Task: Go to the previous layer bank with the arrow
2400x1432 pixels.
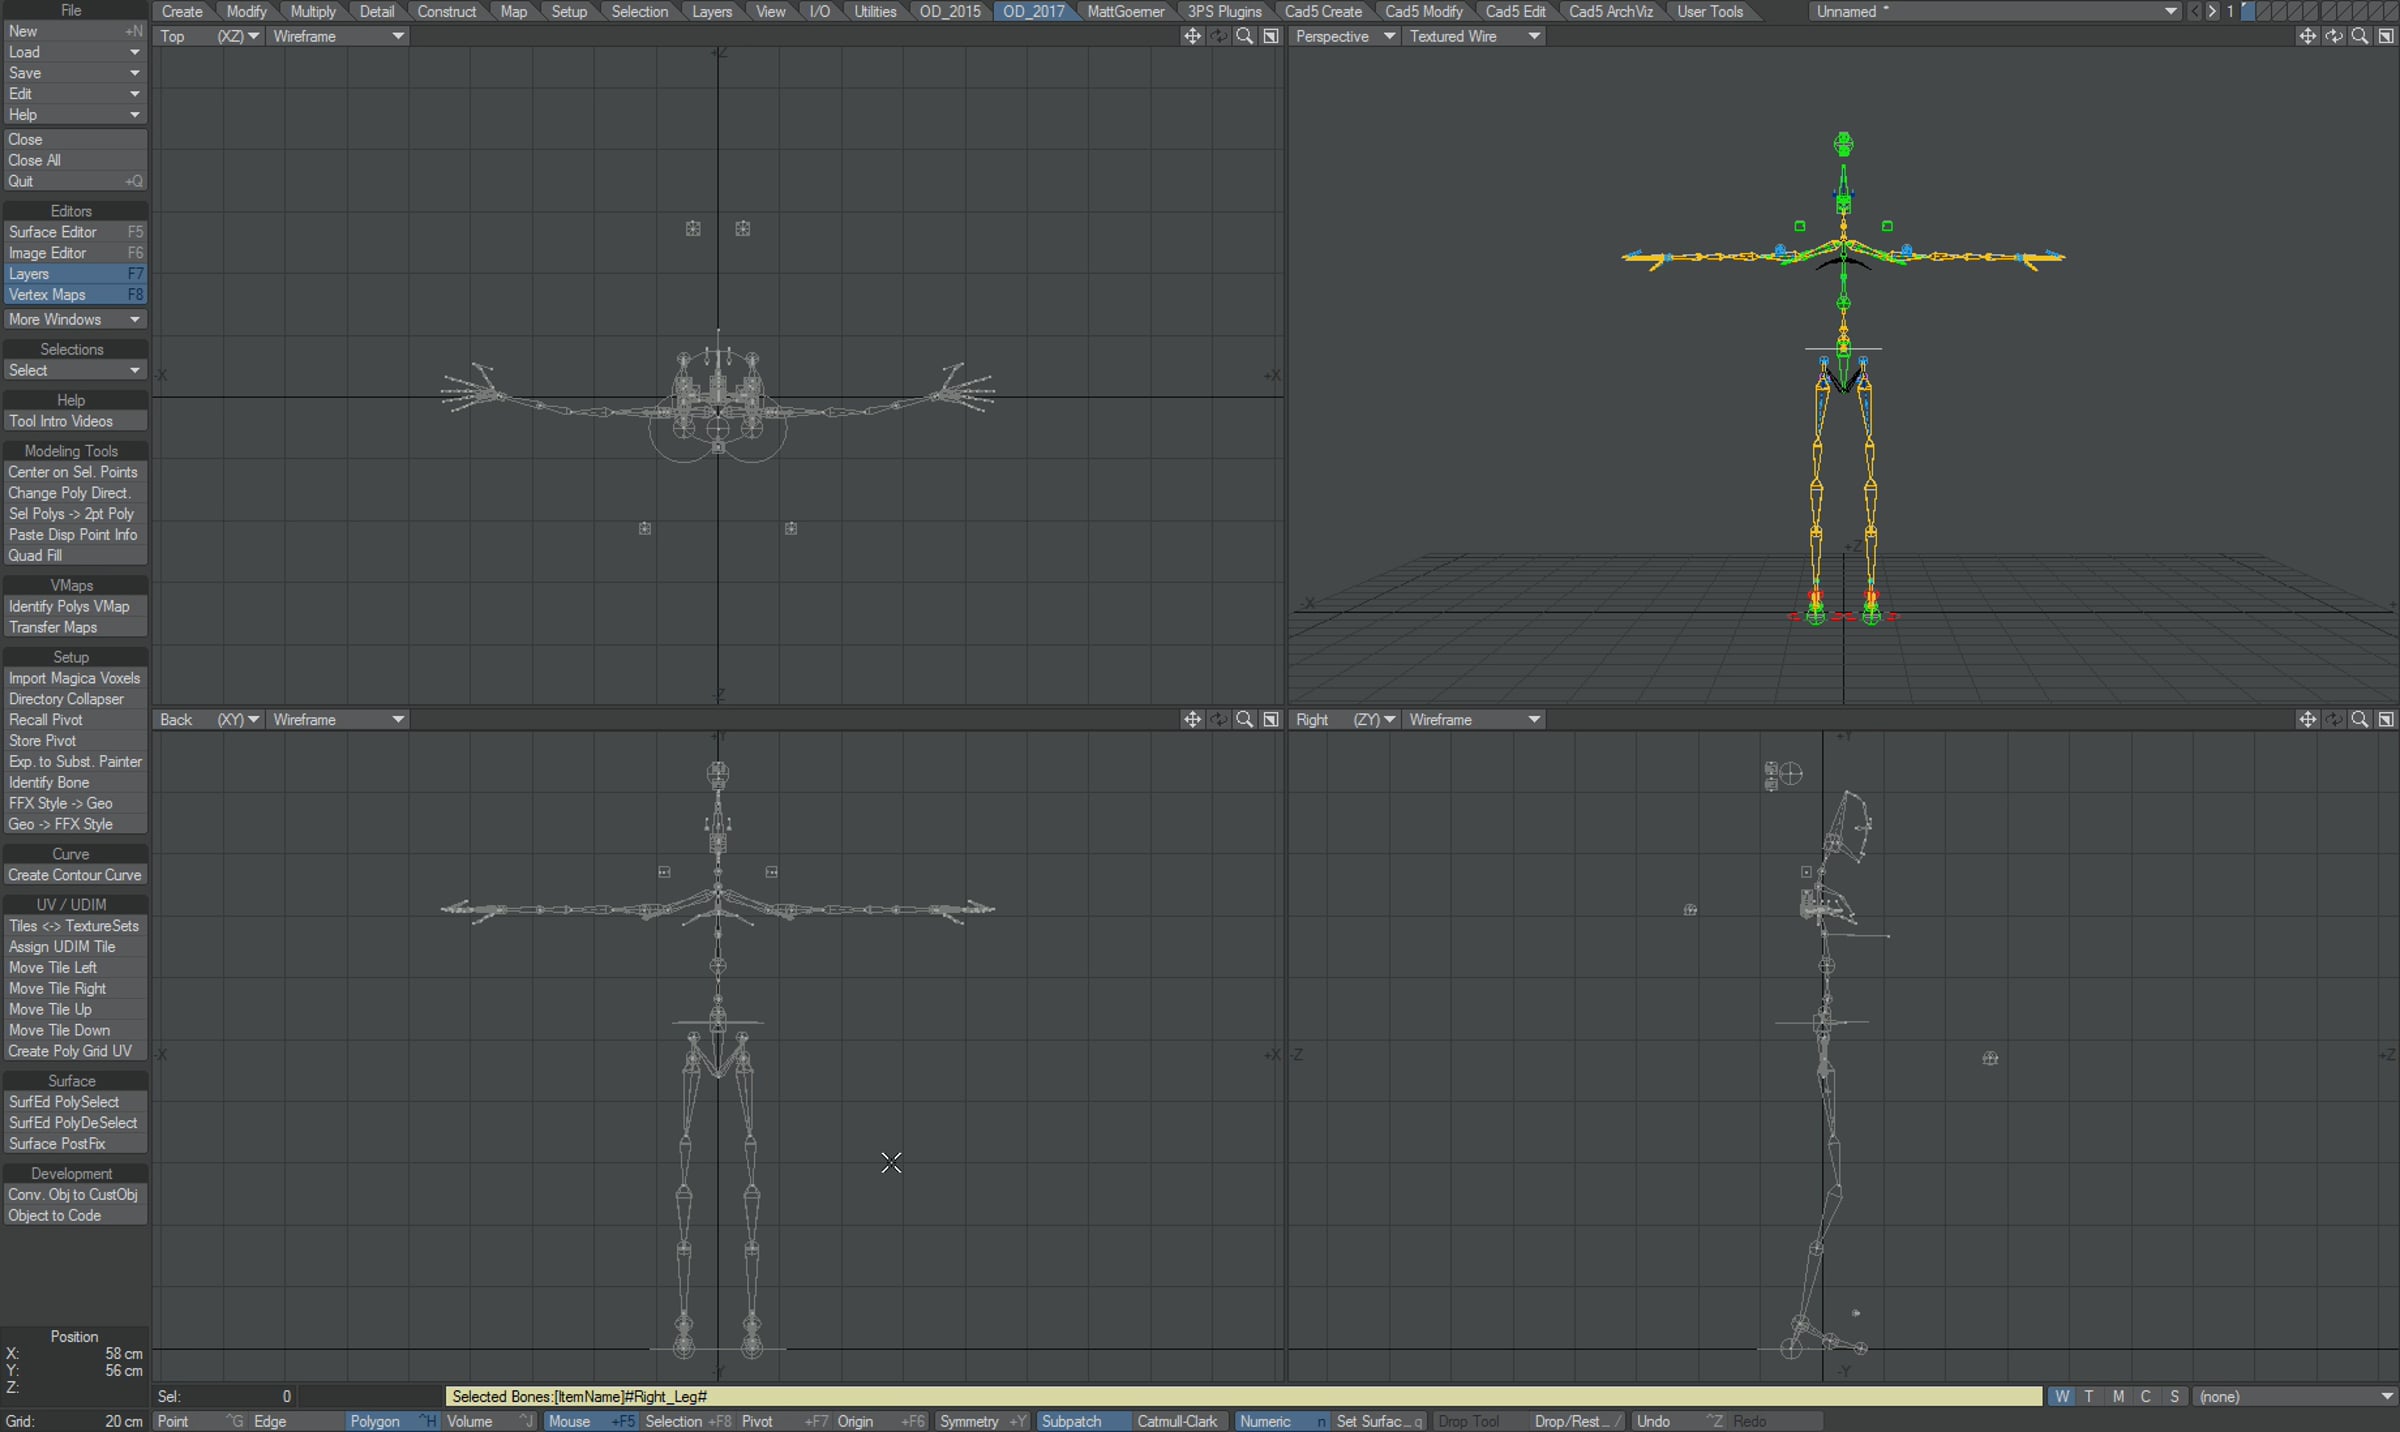Action: tap(2194, 11)
